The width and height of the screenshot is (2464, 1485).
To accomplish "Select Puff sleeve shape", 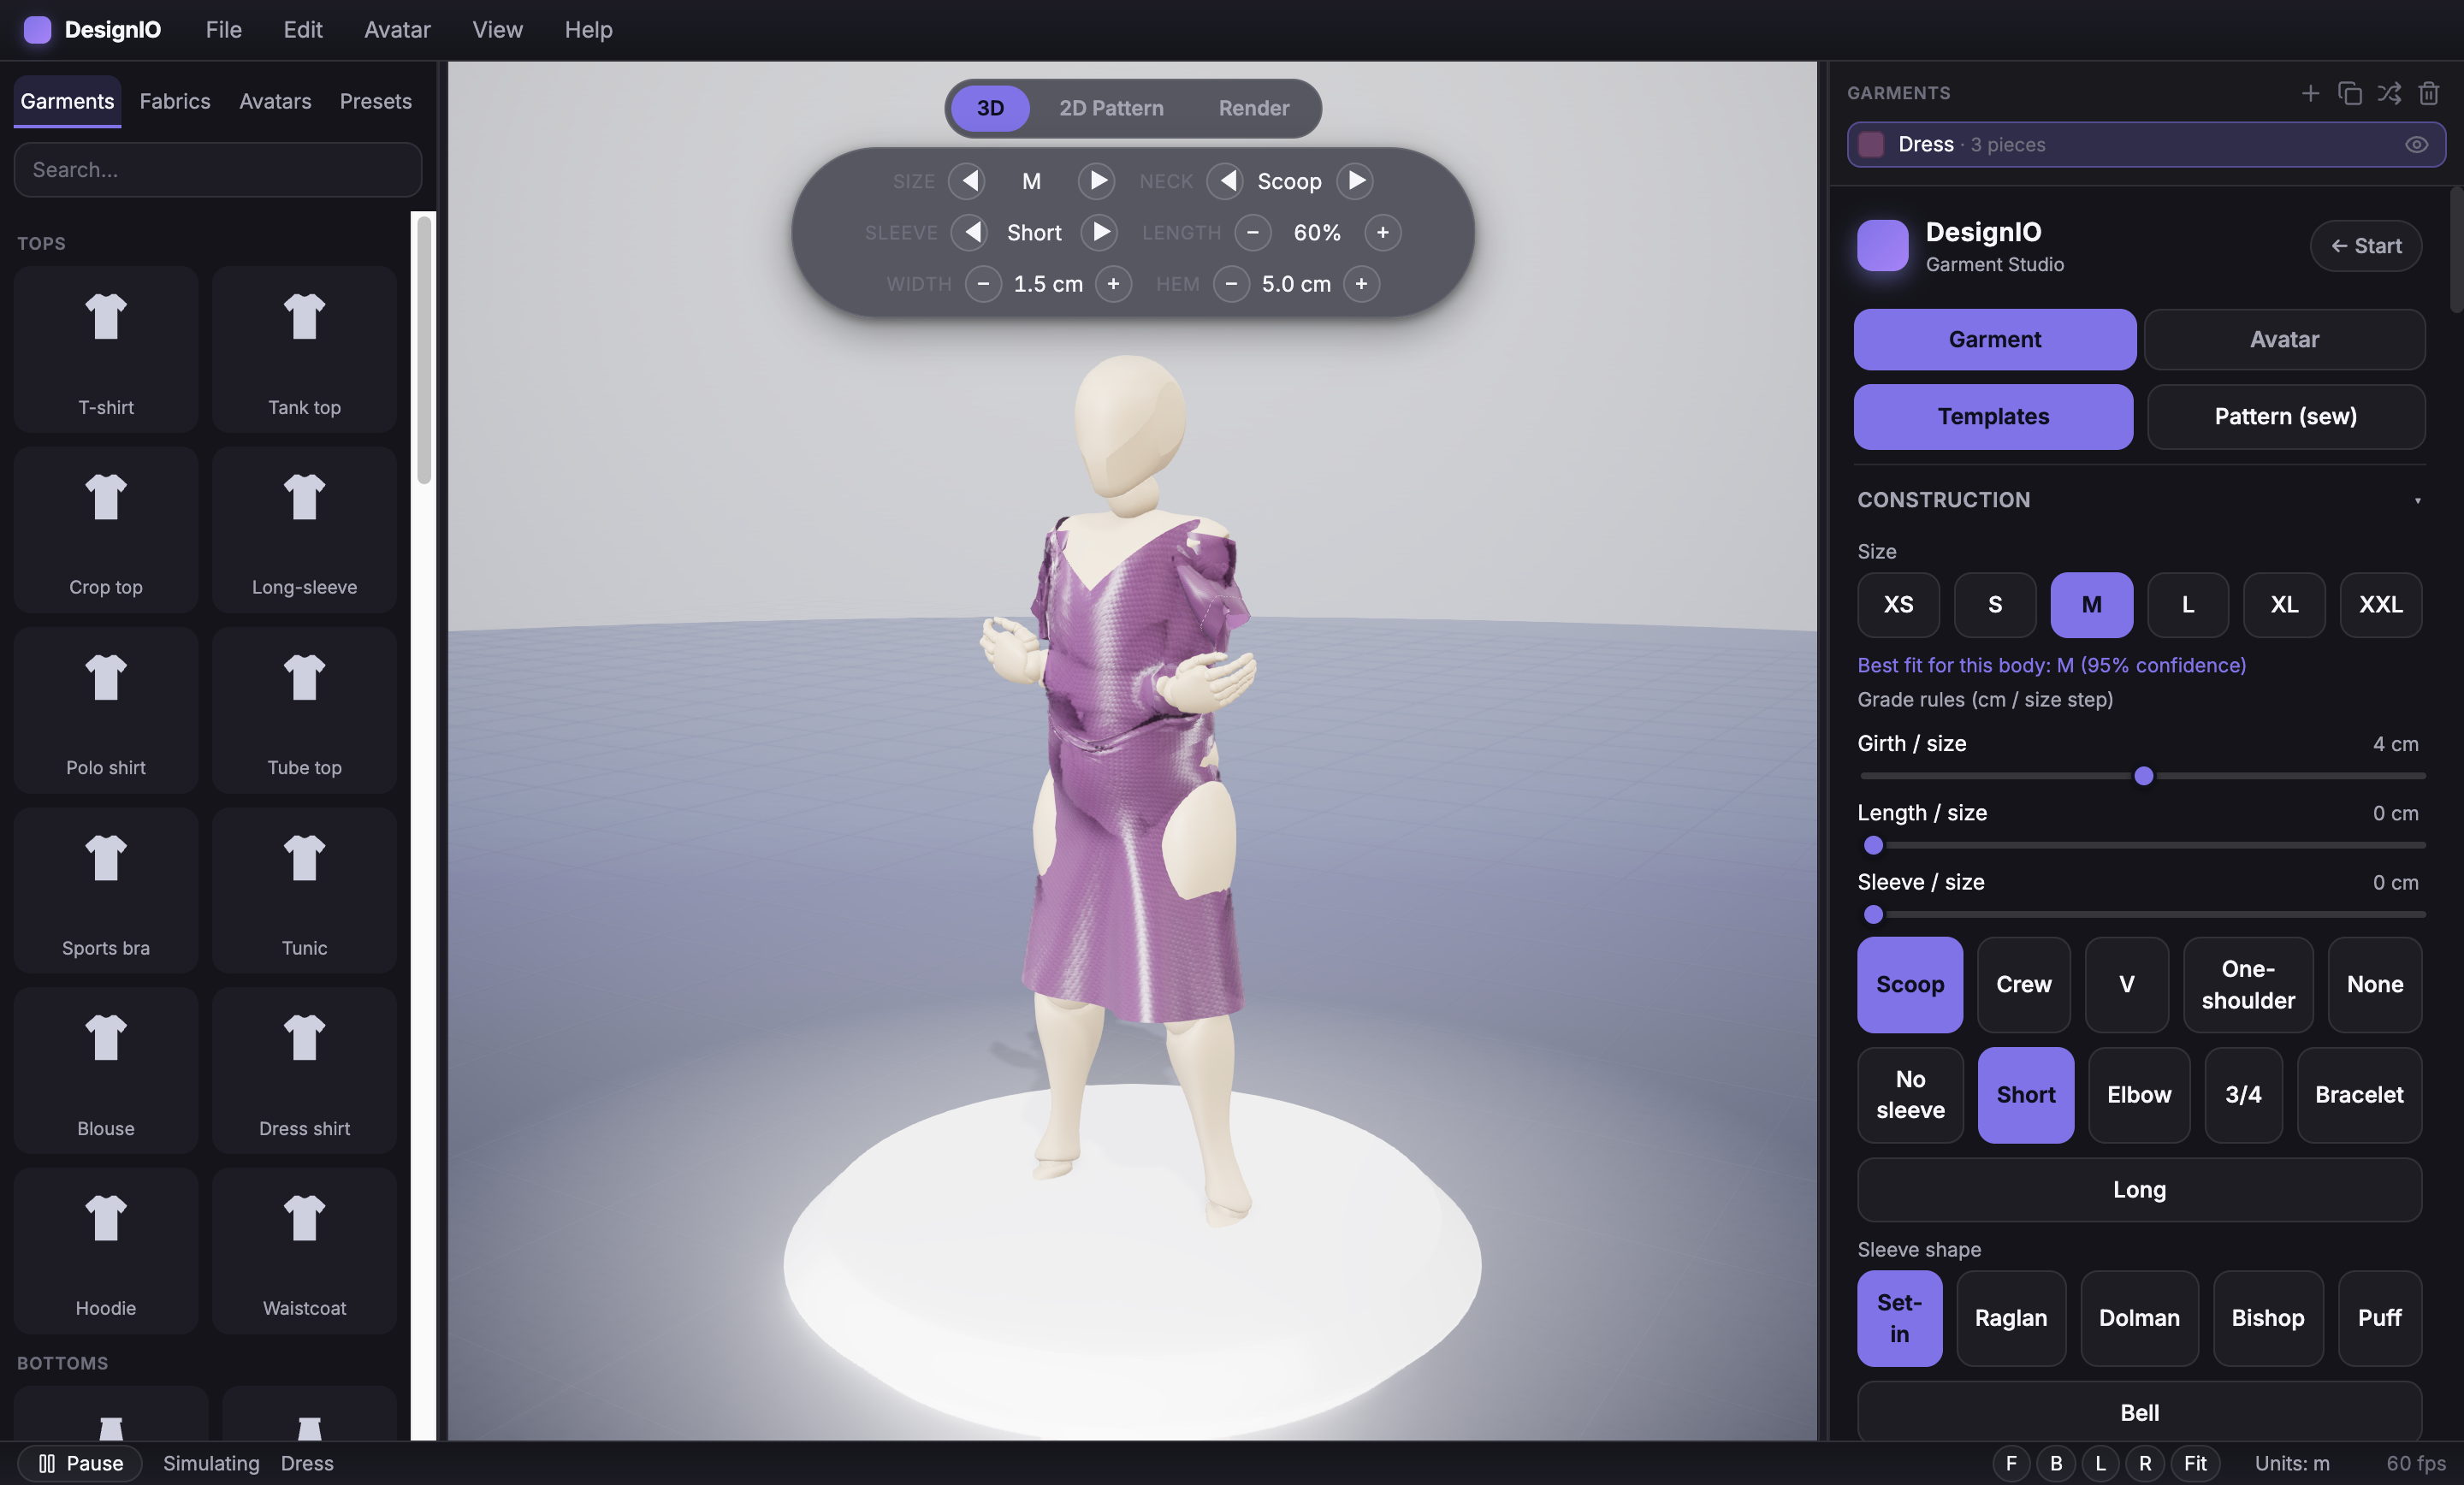I will pos(2380,1318).
